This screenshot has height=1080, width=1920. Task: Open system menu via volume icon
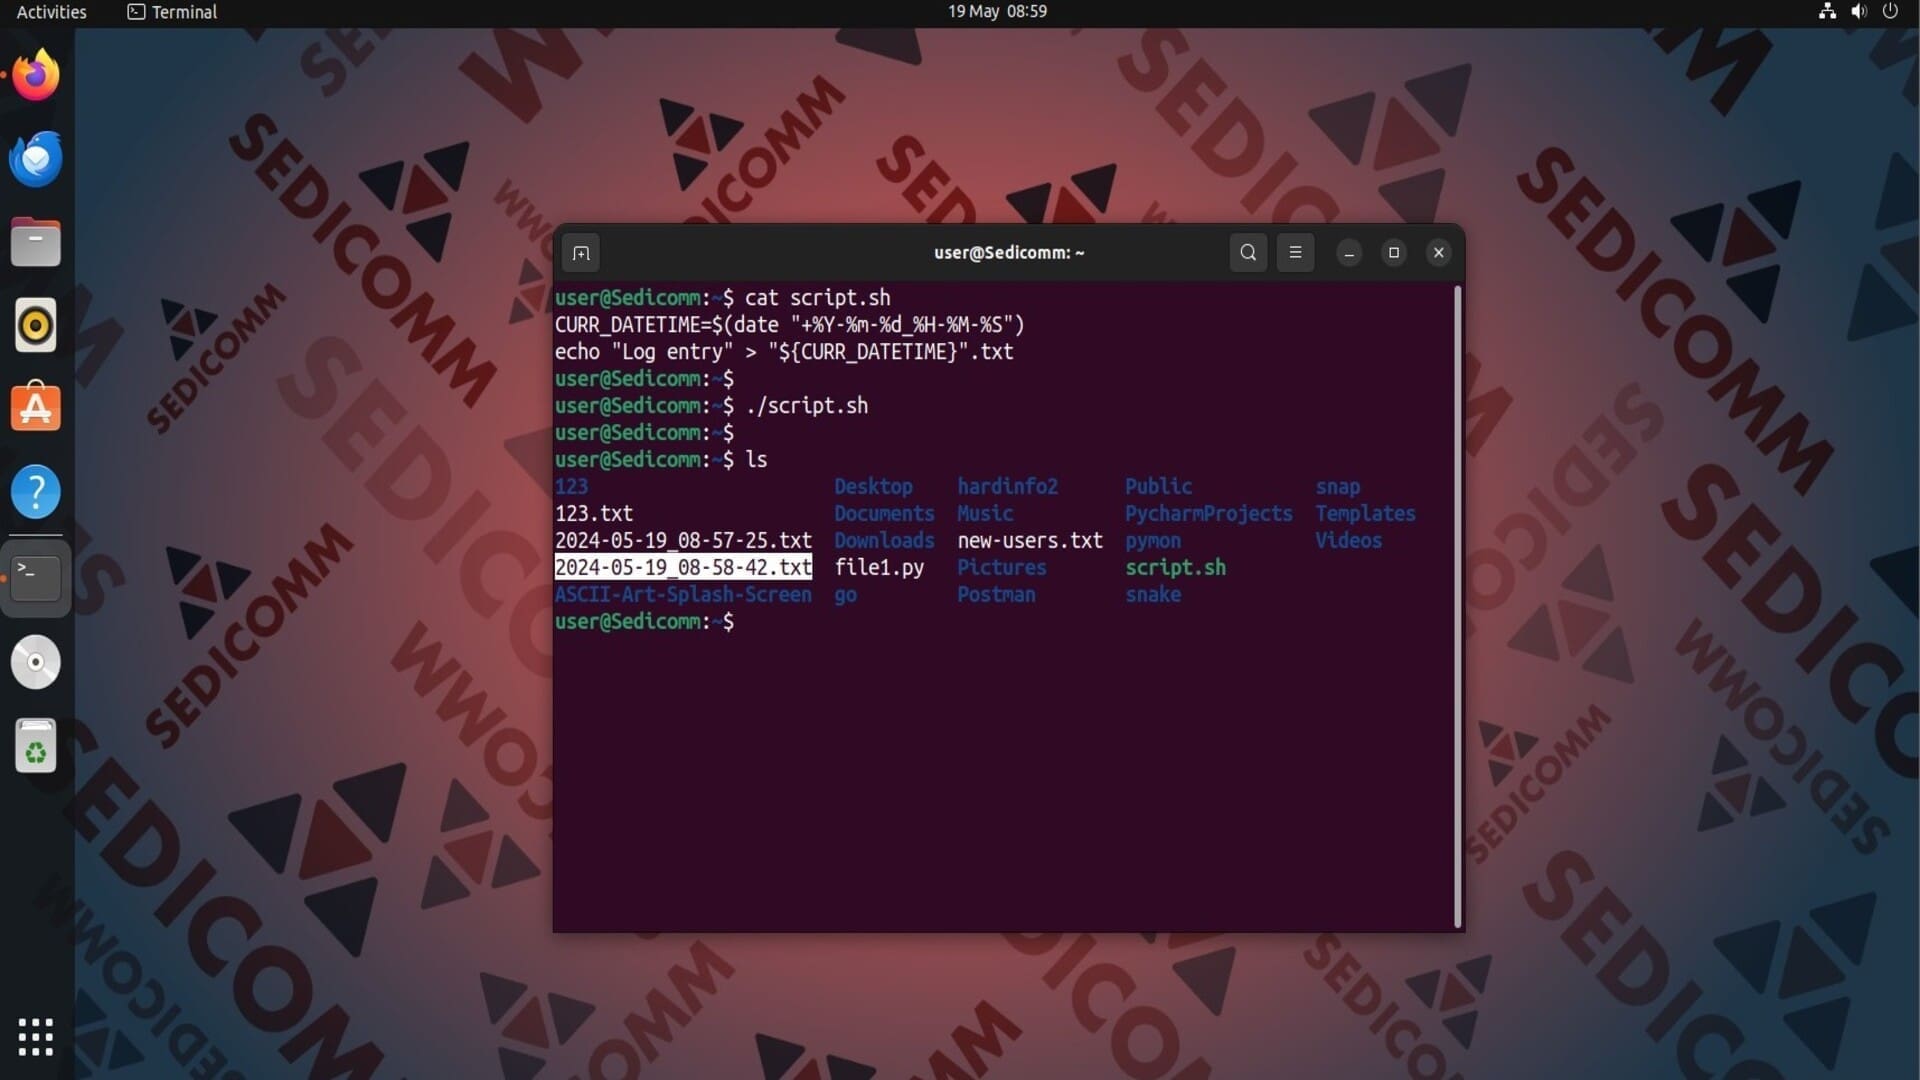pyautogui.click(x=1858, y=12)
